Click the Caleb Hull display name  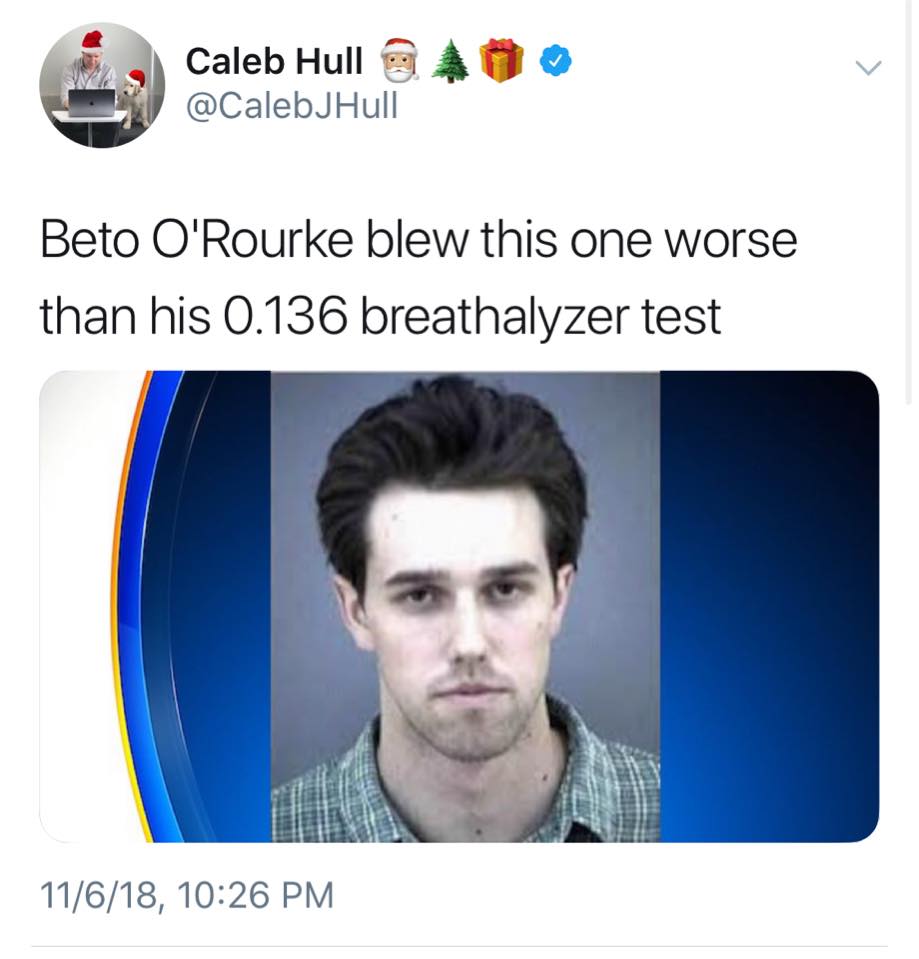tap(274, 61)
